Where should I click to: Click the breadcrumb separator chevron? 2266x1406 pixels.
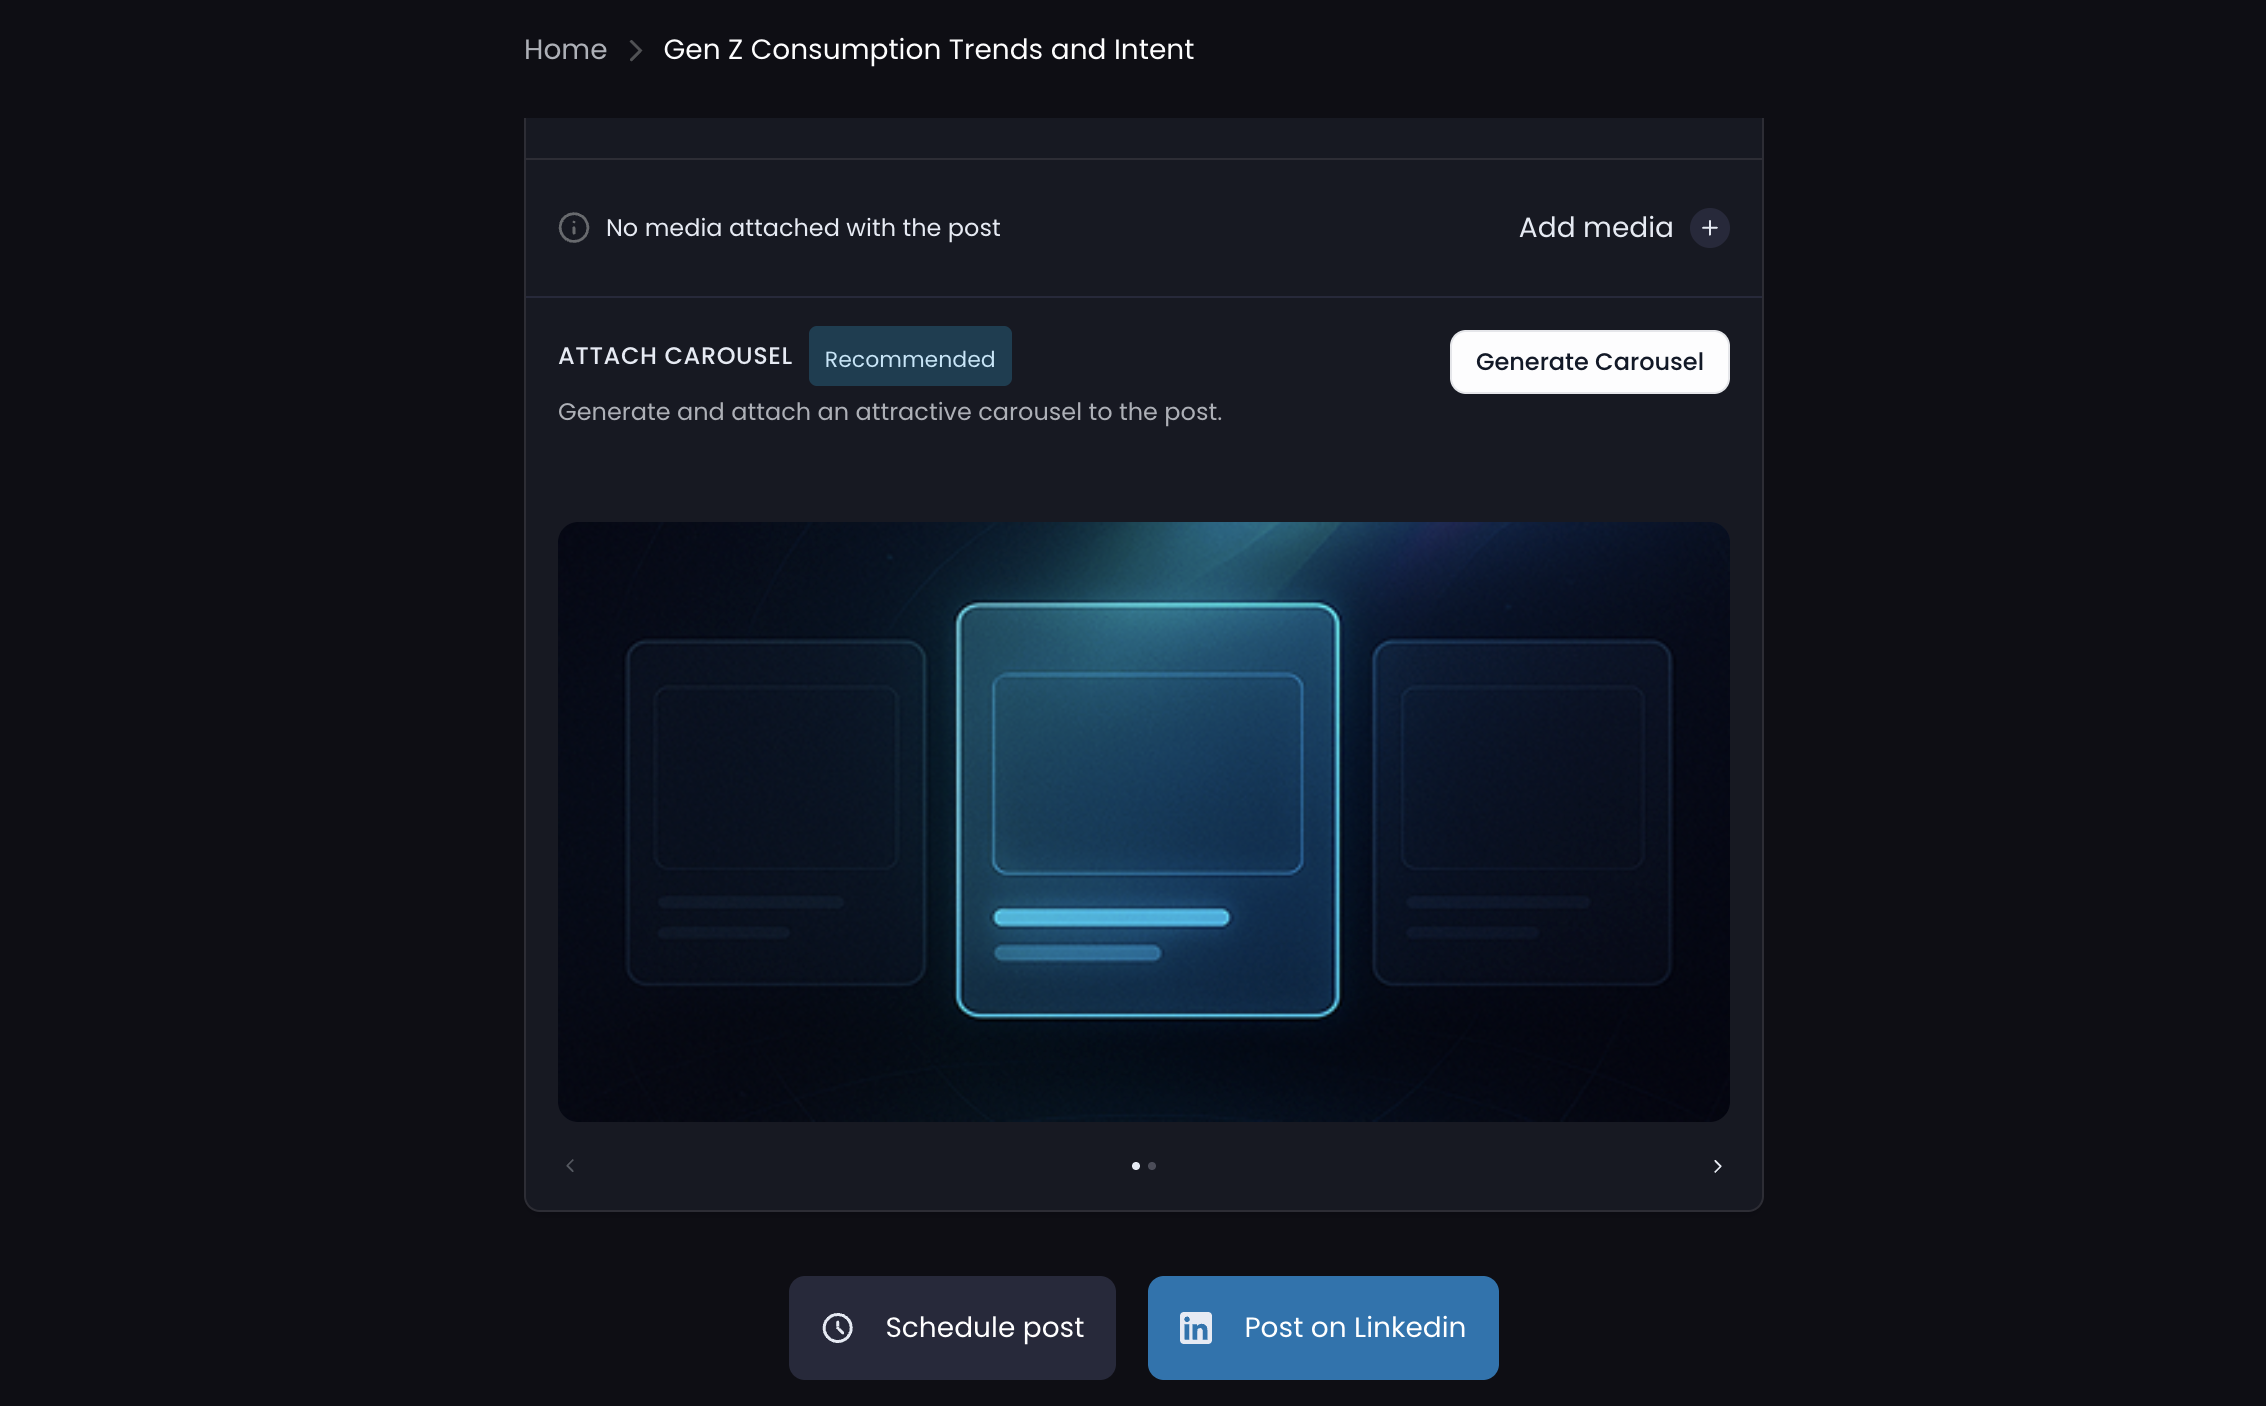point(635,50)
